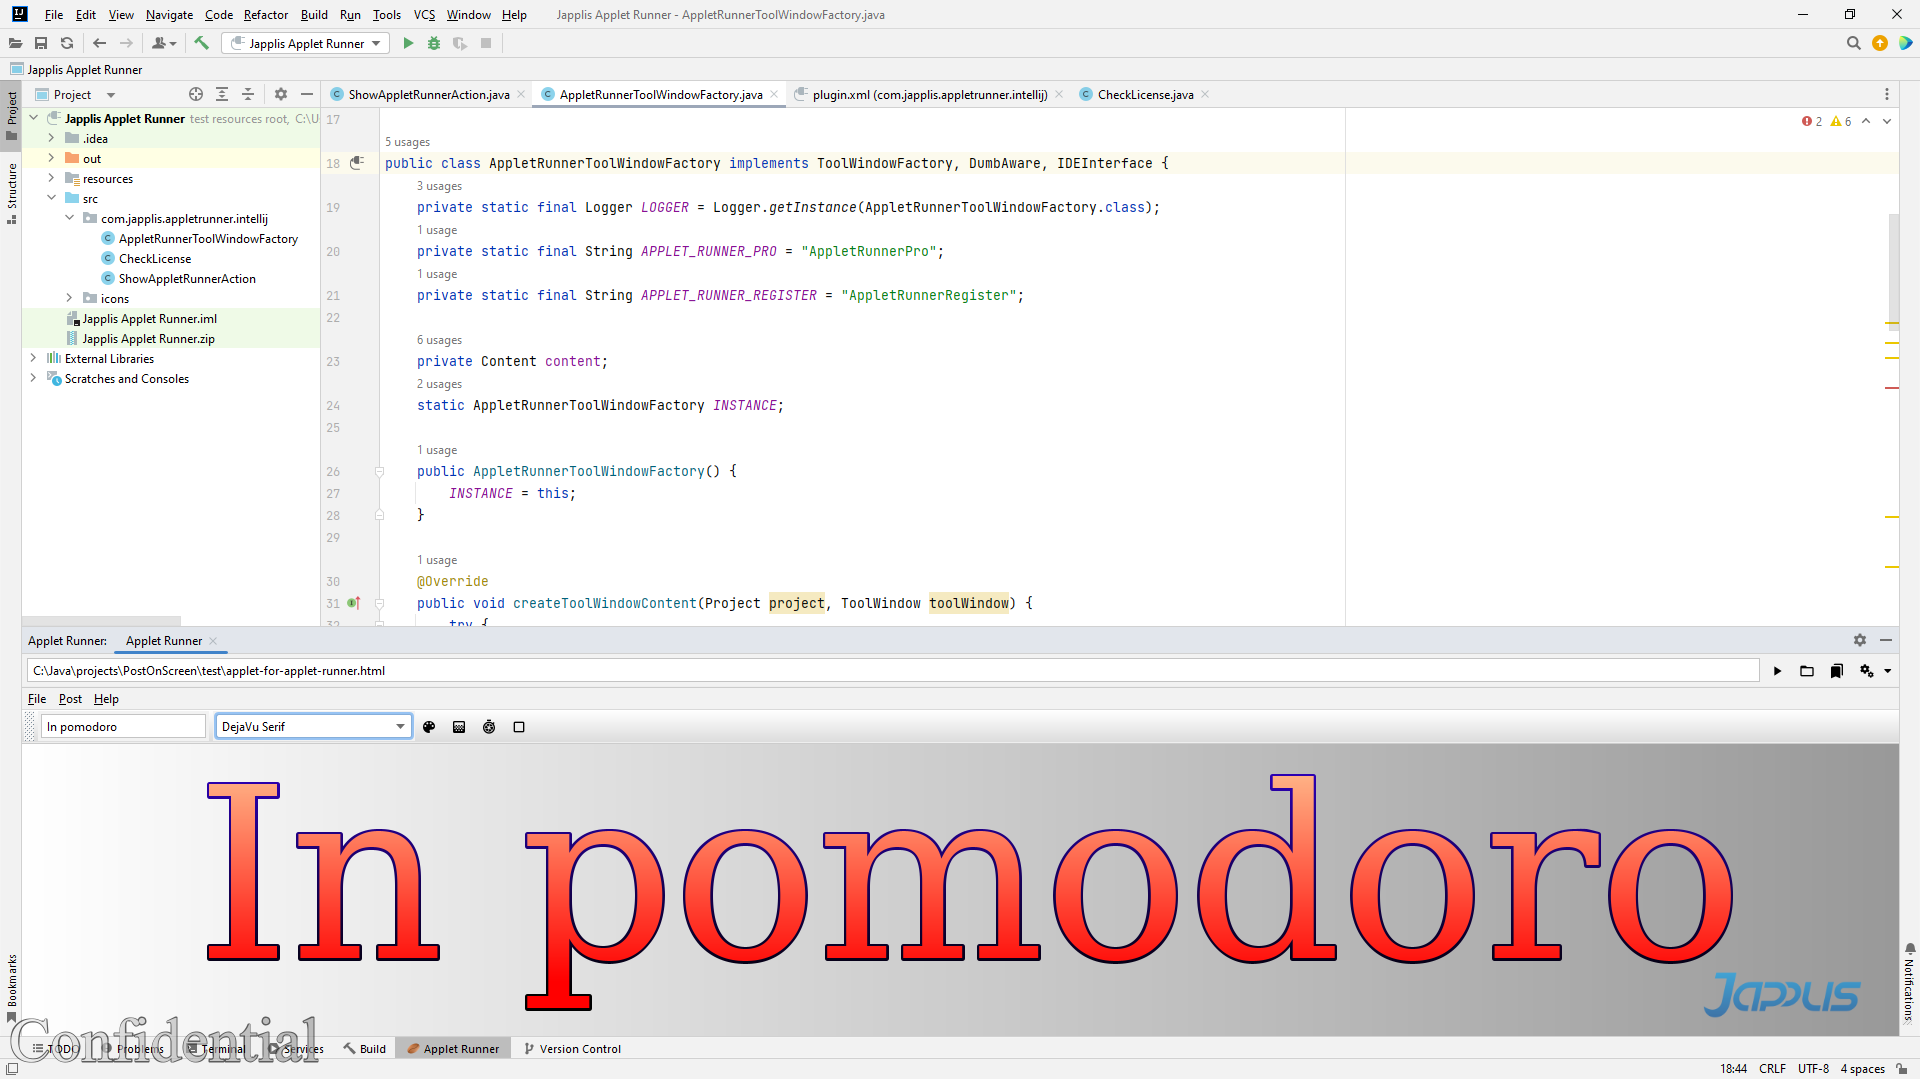Click Collapse All in the Project panel
The height and width of the screenshot is (1080, 1920).
[x=248, y=94]
